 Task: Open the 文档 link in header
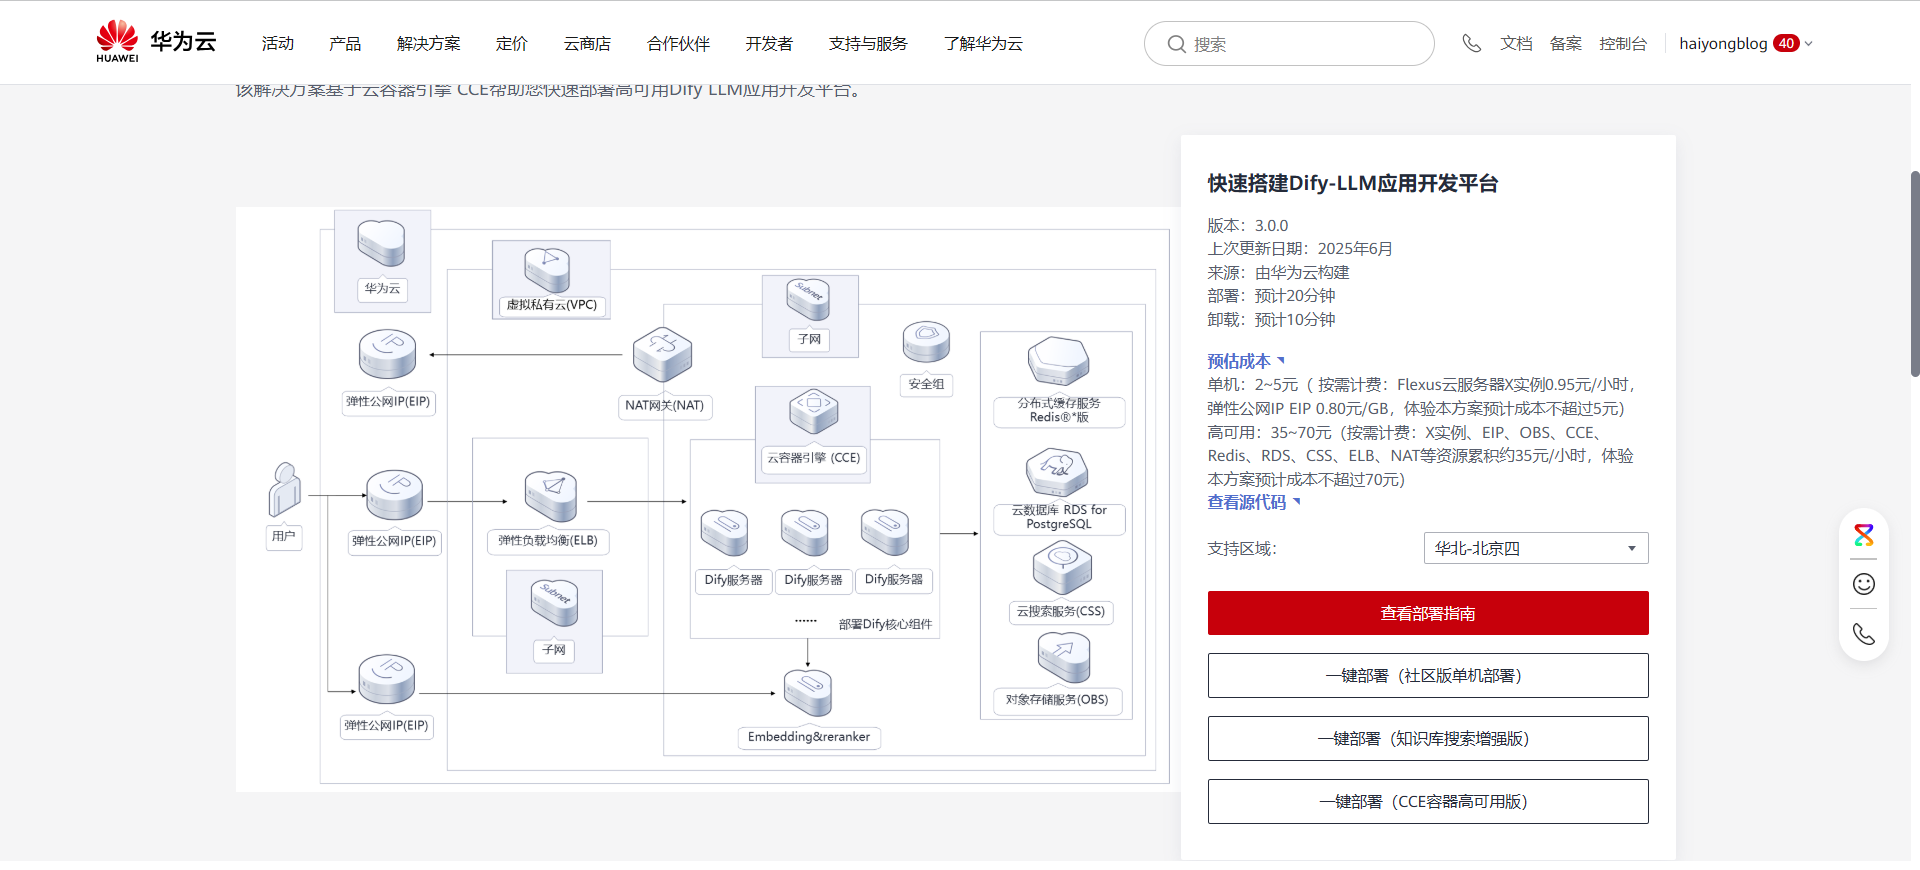pyautogui.click(x=1516, y=43)
